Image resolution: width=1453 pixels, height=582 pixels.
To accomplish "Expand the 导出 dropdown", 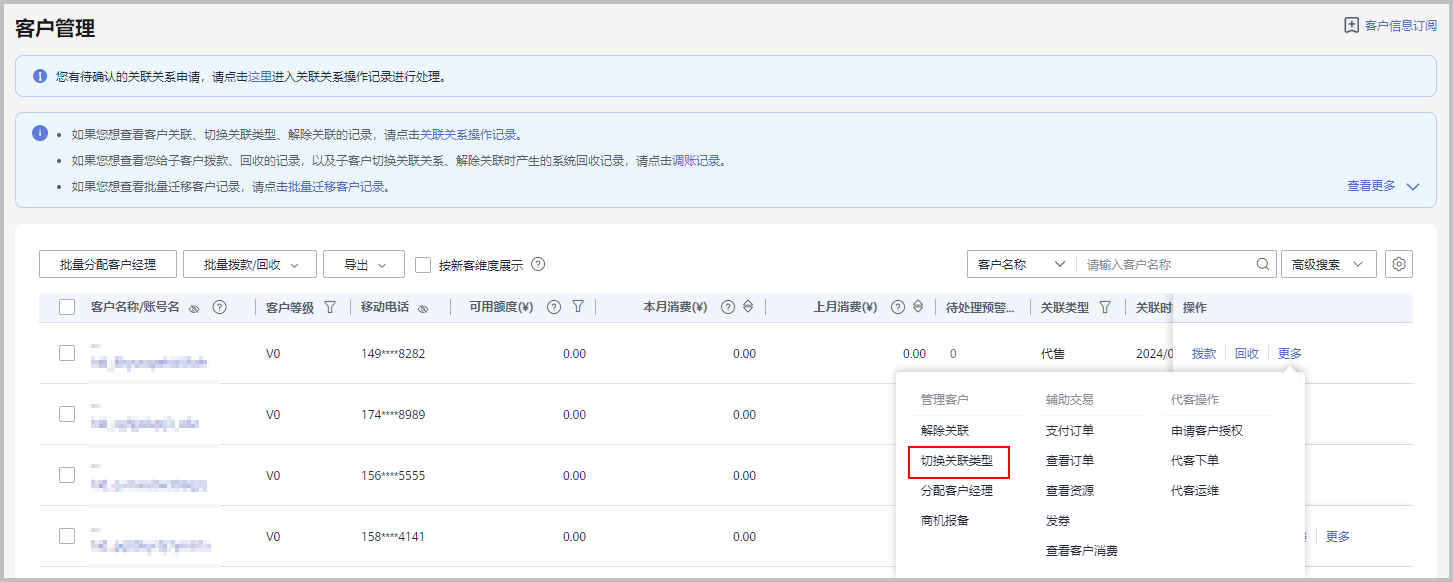I will (x=363, y=265).
